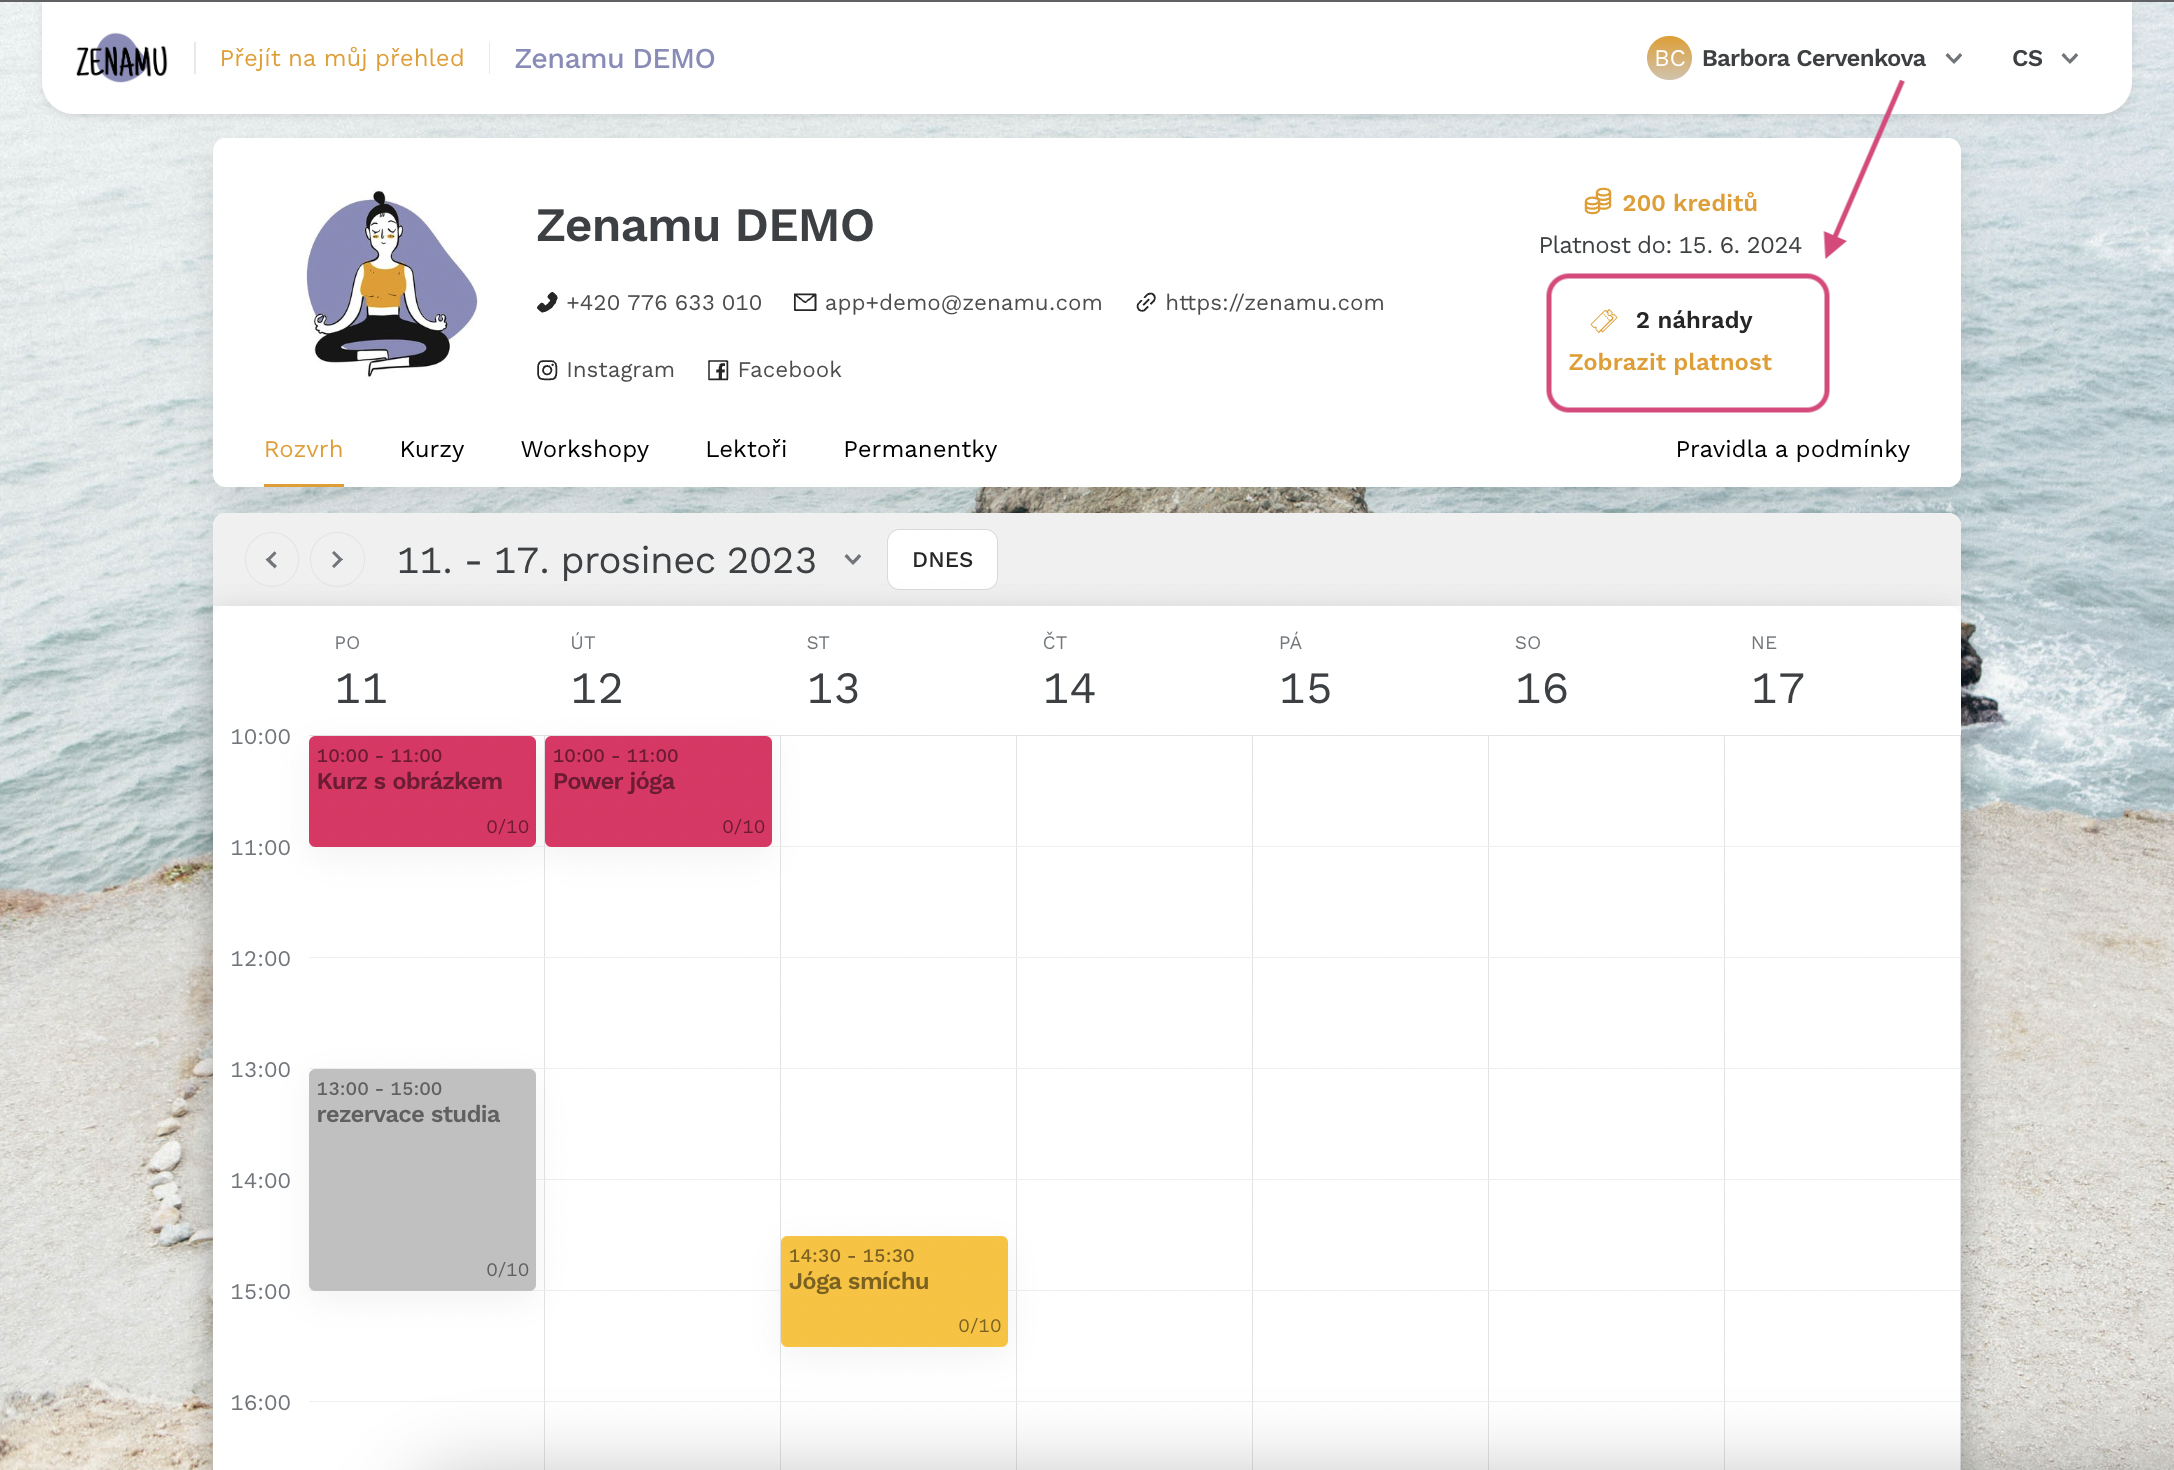Viewport: 2174px width, 1470px height.
Task: Click the Zenamu logo
Action: (x=122, y=58)
